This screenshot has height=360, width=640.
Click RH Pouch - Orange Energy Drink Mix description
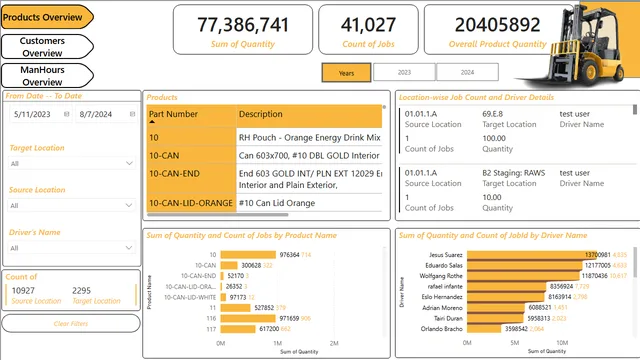click(309, 138)
